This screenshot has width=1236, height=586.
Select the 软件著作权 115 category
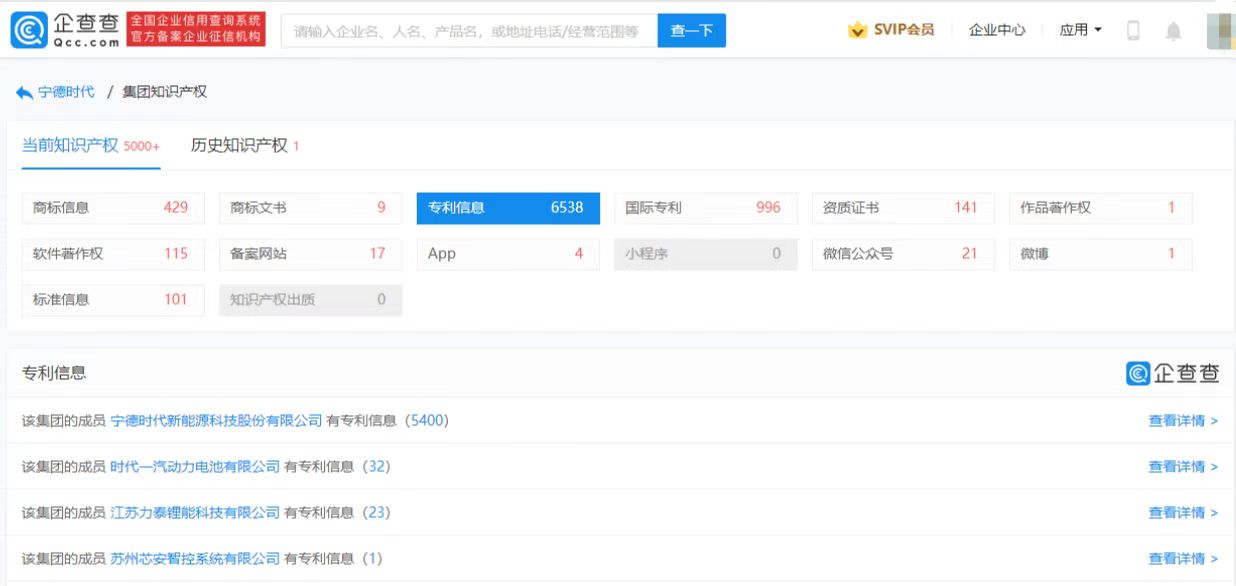click(113, 254)
